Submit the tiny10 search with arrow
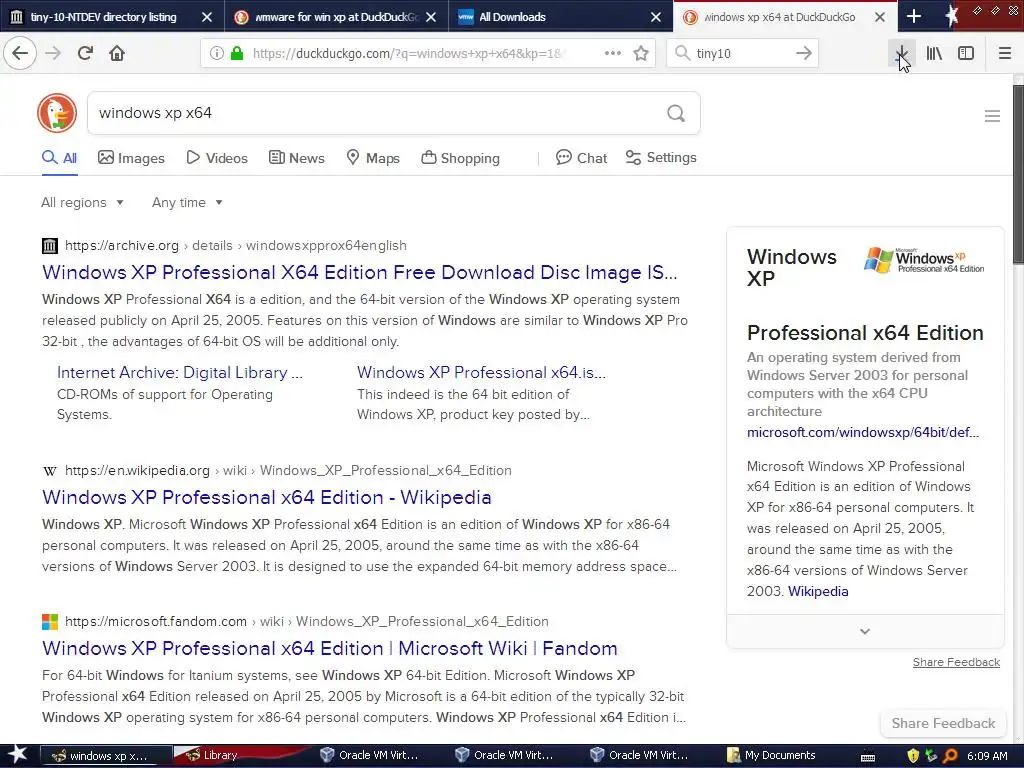 pos(804,53)
